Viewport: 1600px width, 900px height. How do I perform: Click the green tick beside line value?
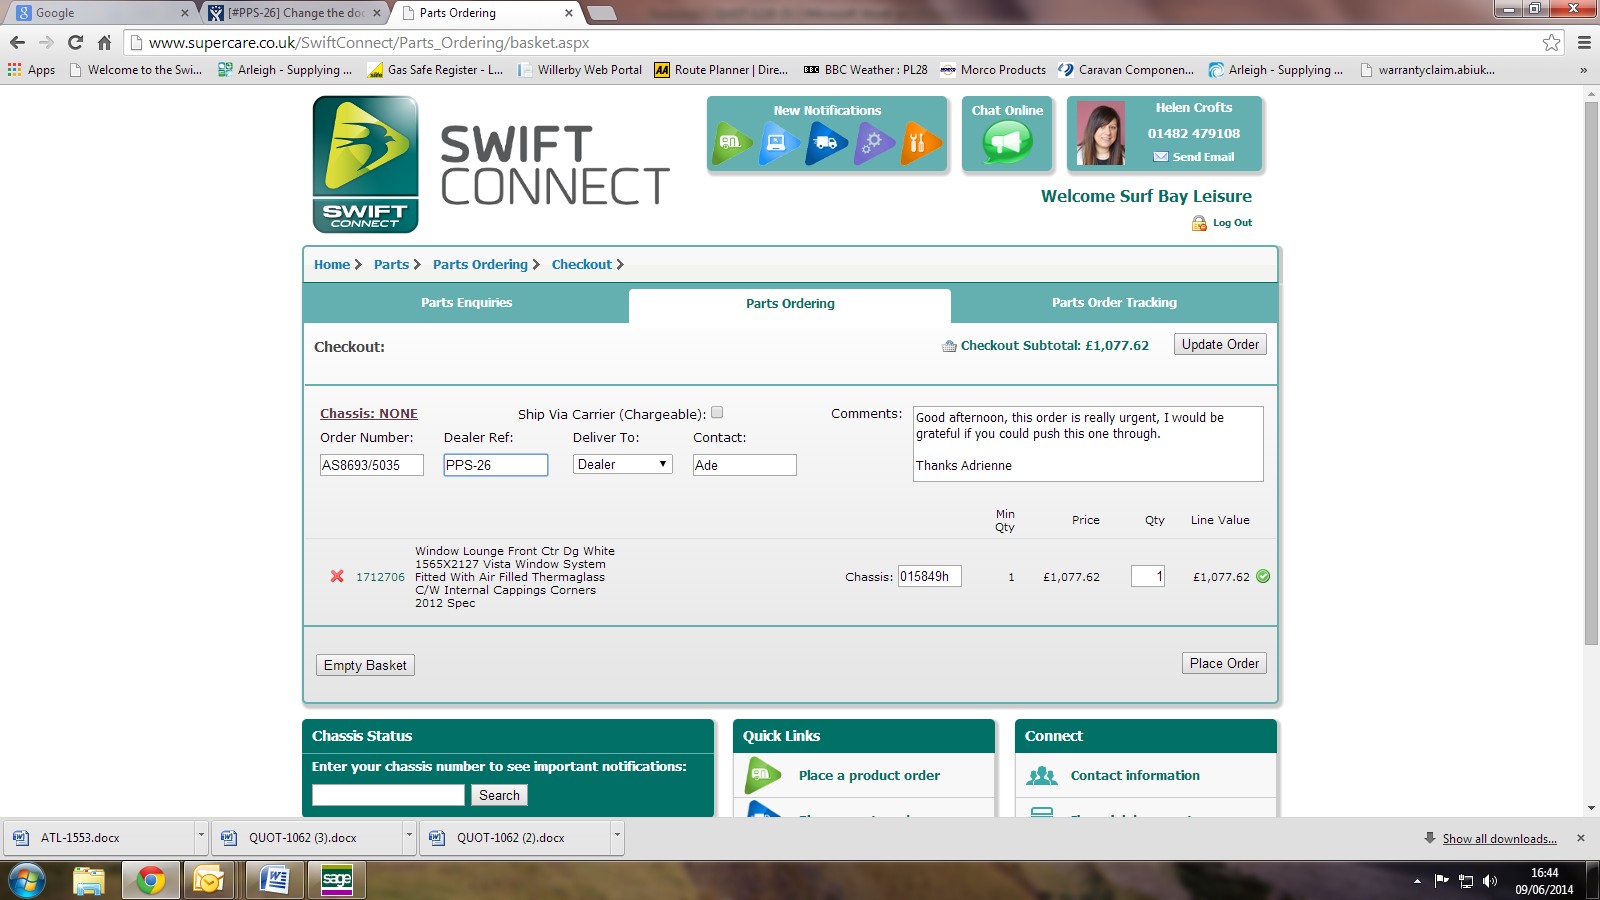1263,576
